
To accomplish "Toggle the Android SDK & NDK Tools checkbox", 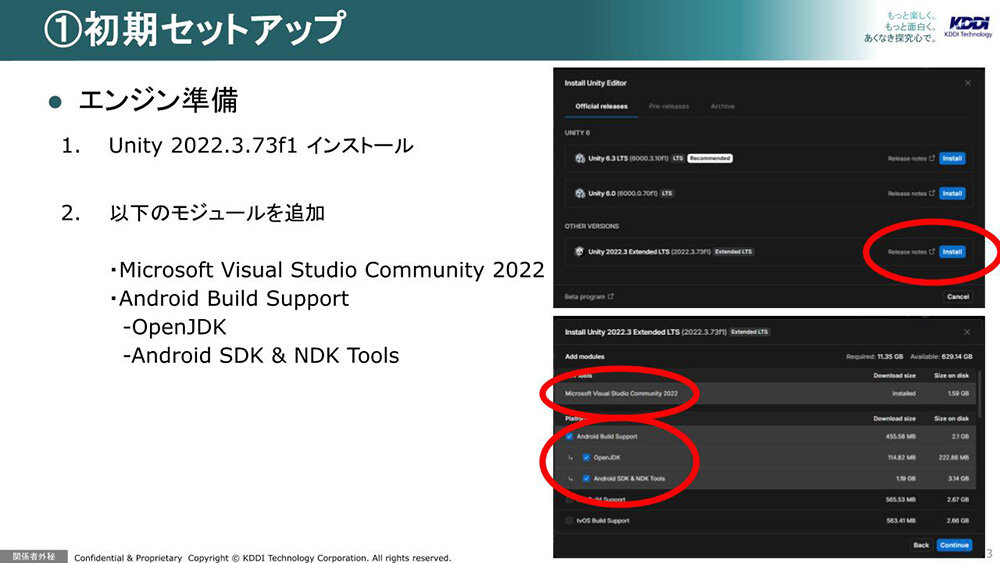I will pos(586,478).
